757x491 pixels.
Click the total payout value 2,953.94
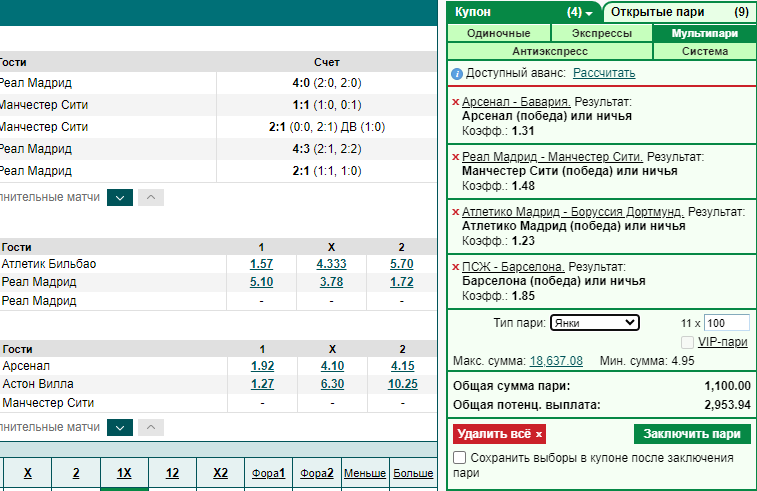pos(727,405)
